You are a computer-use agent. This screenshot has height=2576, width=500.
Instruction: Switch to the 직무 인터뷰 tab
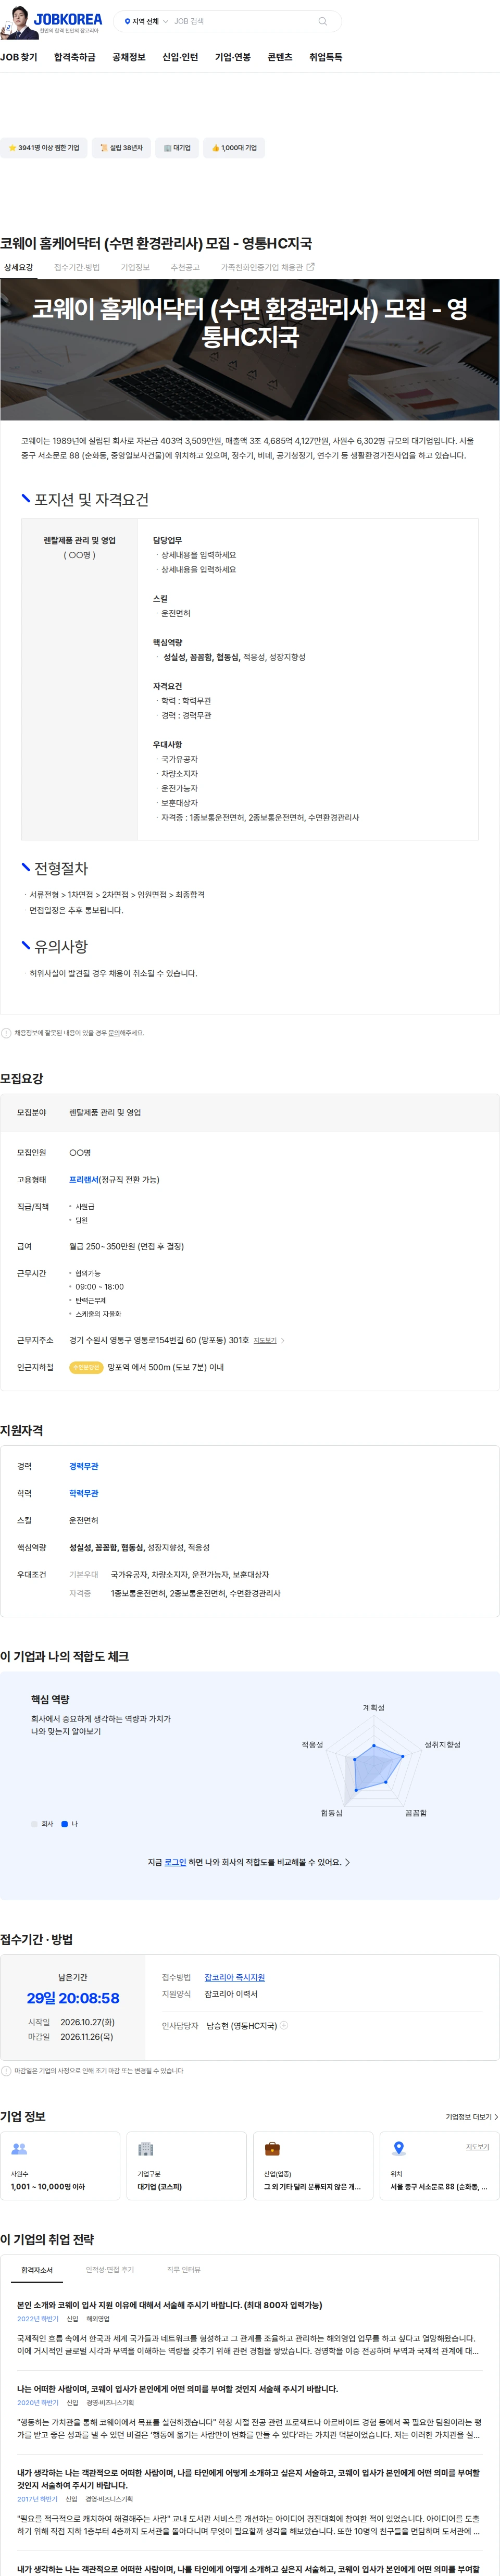pyautogui.click(x=184, y=2270)
